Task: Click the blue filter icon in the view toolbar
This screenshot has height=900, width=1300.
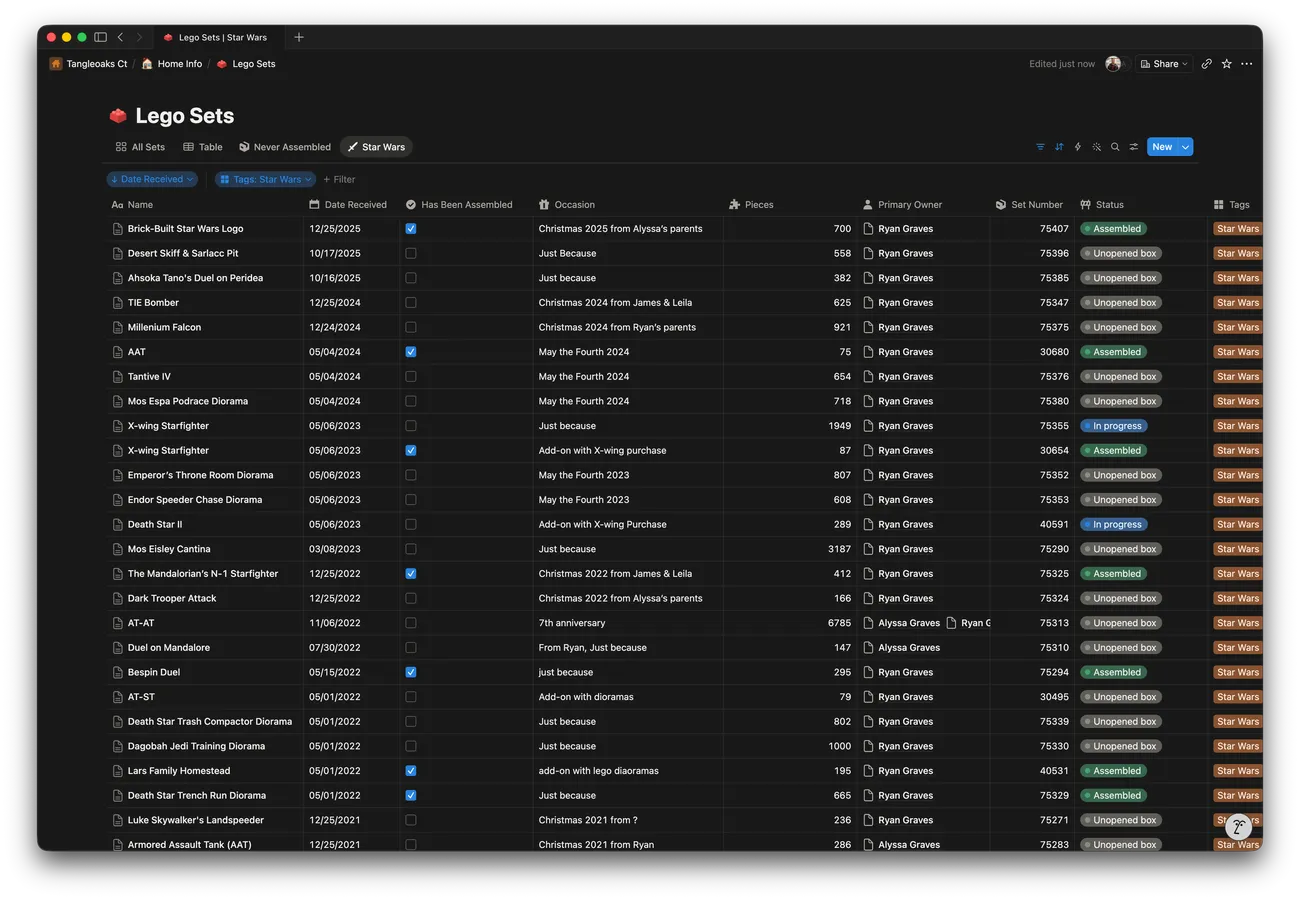Action: [x=1040, y=147]
